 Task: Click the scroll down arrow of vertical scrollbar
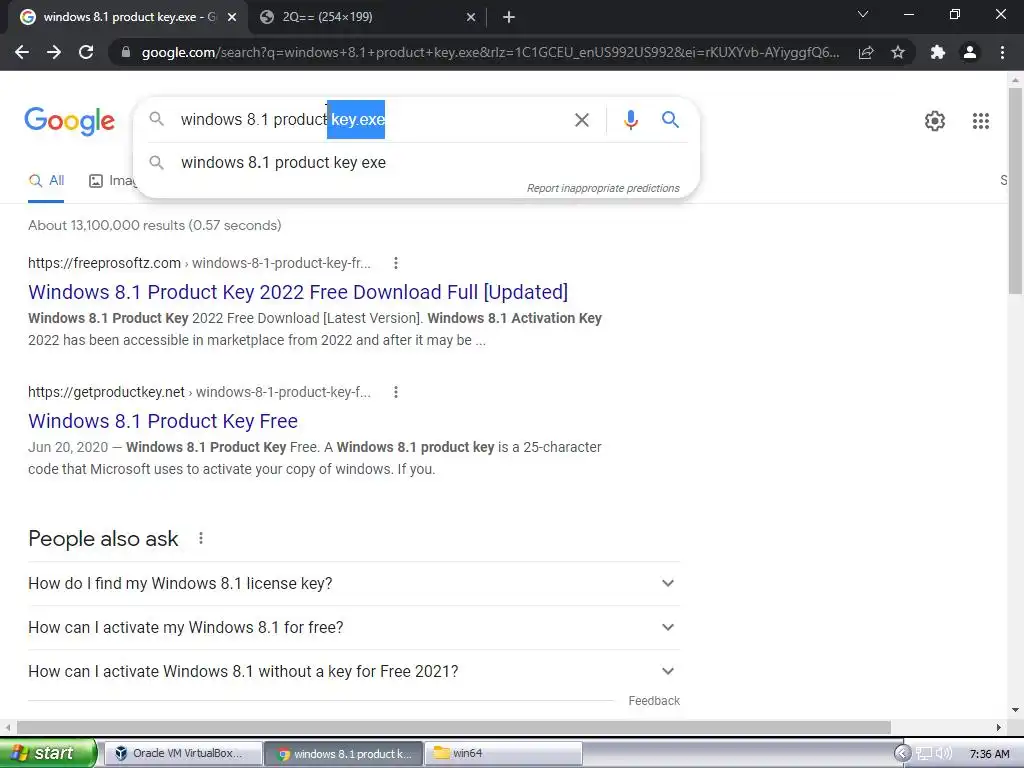1015,711
